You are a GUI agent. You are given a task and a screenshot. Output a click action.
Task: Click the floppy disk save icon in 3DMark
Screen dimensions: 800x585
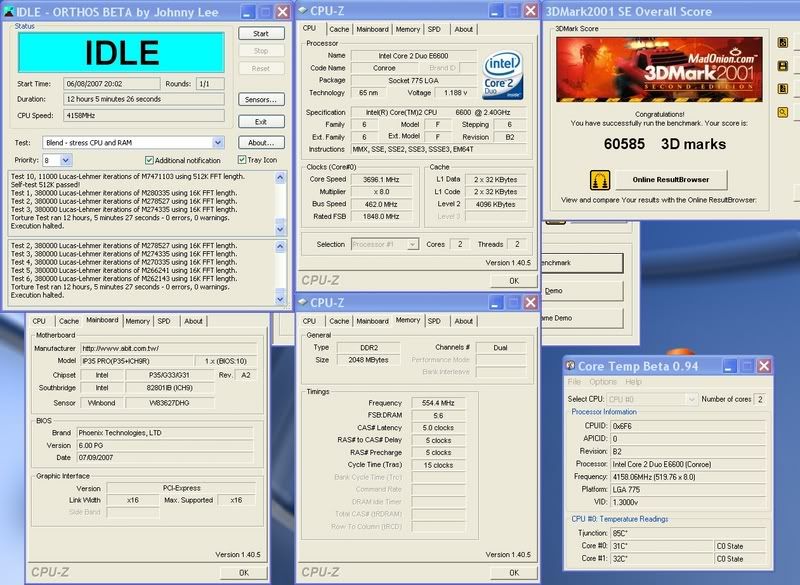783,66
